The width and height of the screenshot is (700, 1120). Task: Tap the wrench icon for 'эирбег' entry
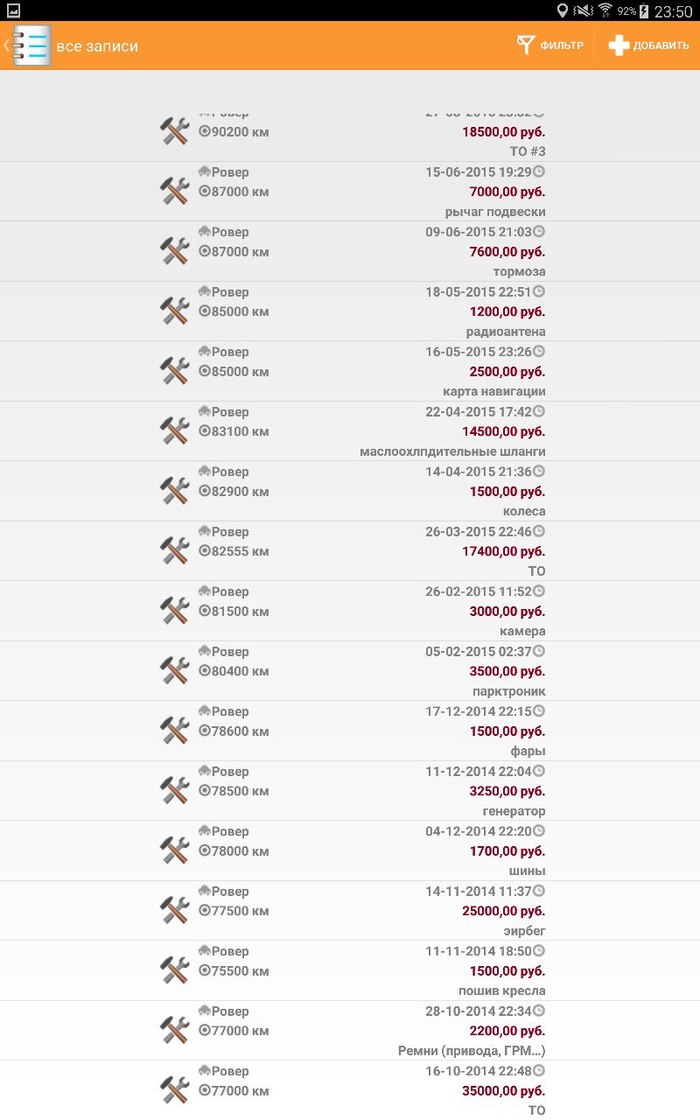(175, 910)
